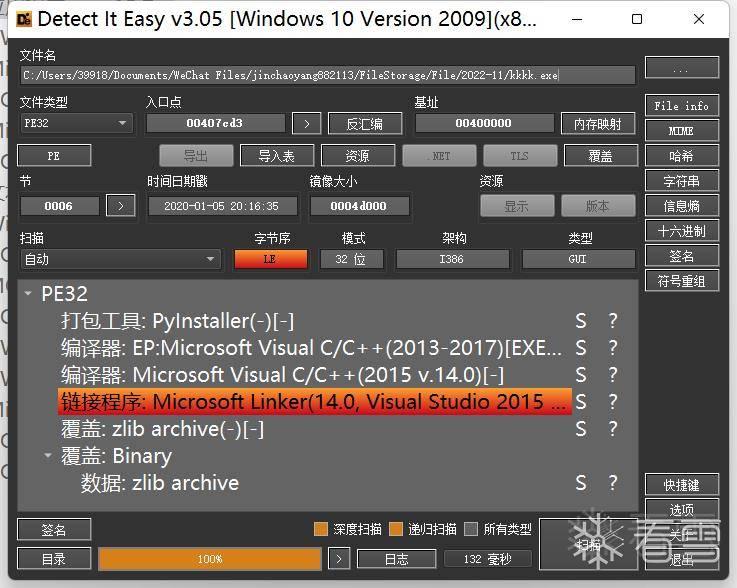Image resolution: width=737 pixels, height=588 pixels.
Task: Click S marker on the Microsoft Linker row
Action: pyautogui.click(x=581, y=402)
